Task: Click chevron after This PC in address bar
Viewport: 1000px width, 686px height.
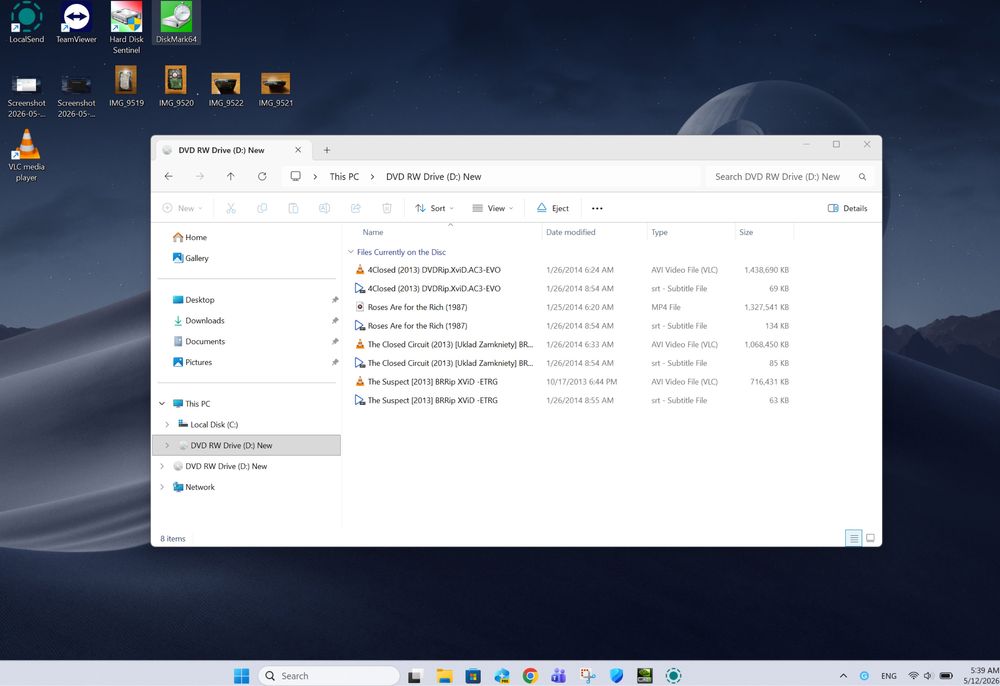Action: tap(372, 177)
